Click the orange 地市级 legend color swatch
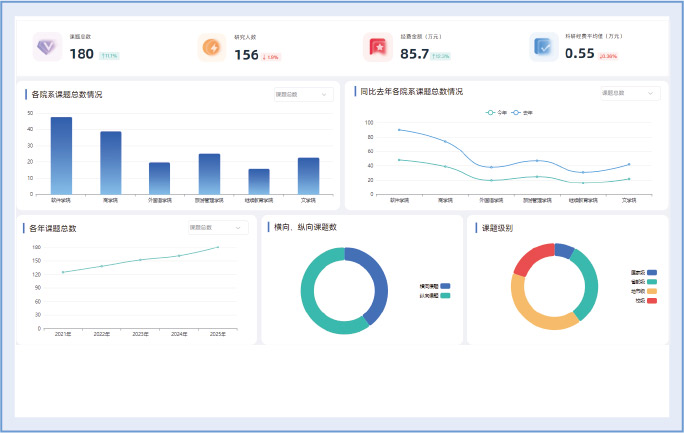This screenshot has height=433, width=684. coord(652,291)
